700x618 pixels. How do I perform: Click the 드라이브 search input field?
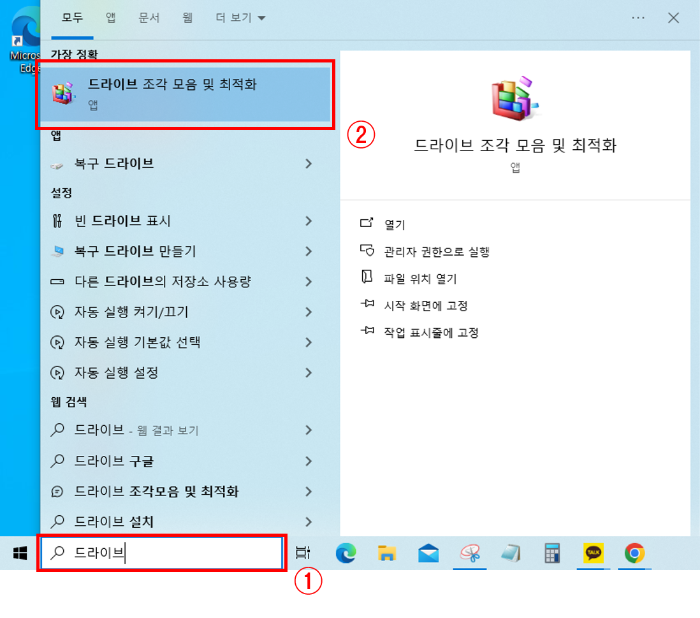coord(162,553)
